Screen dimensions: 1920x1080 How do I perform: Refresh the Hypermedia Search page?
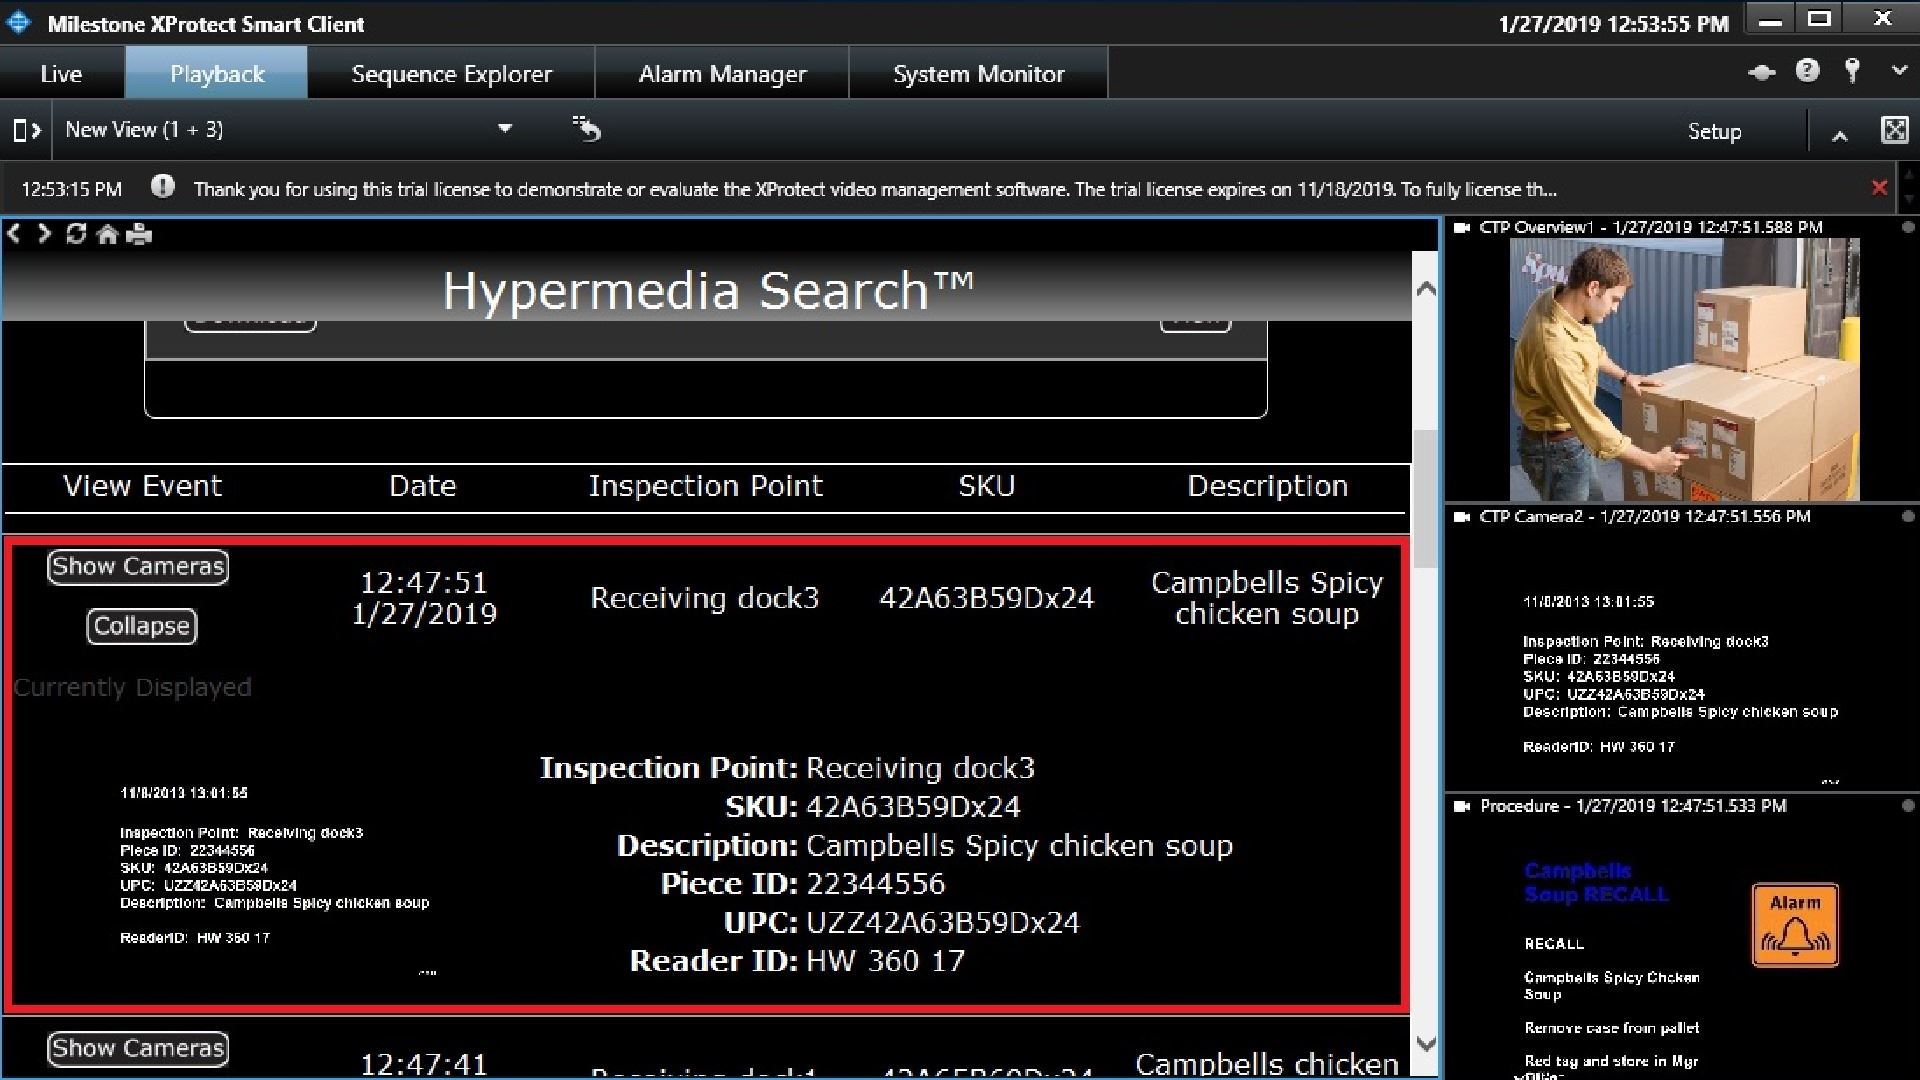[75, 234]
